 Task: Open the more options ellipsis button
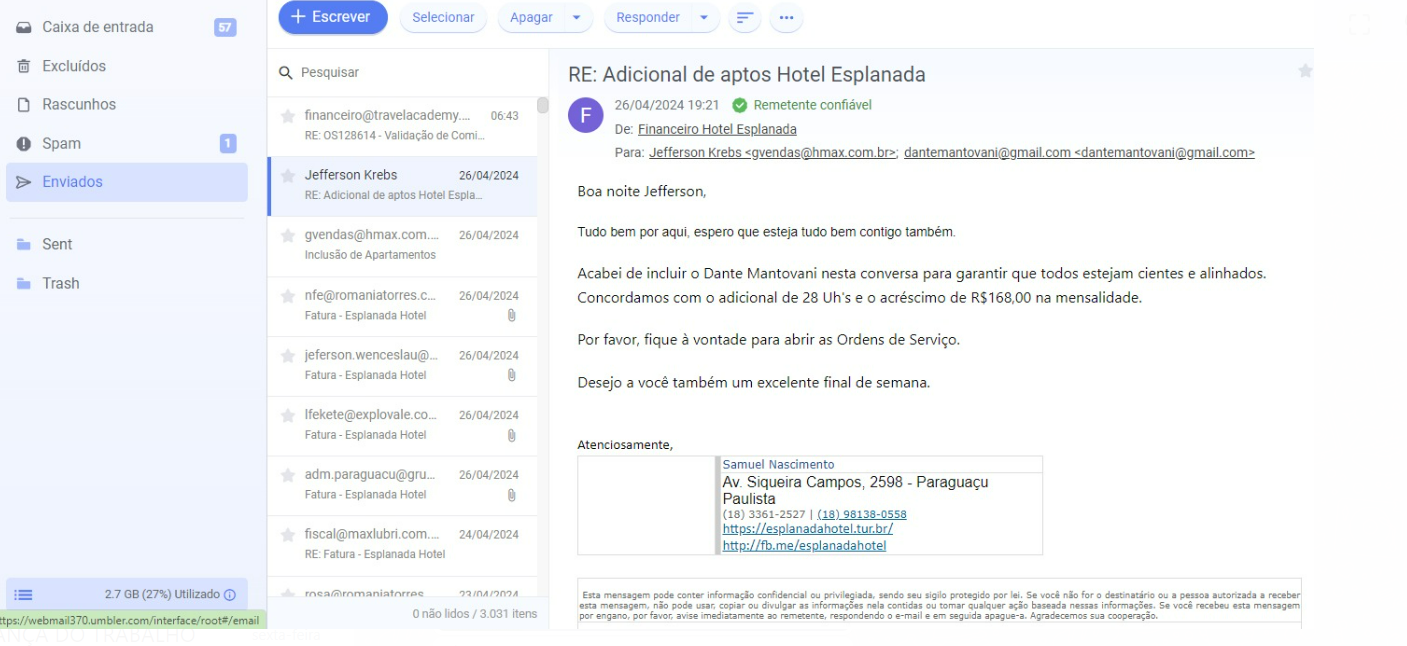coord(786,18)
